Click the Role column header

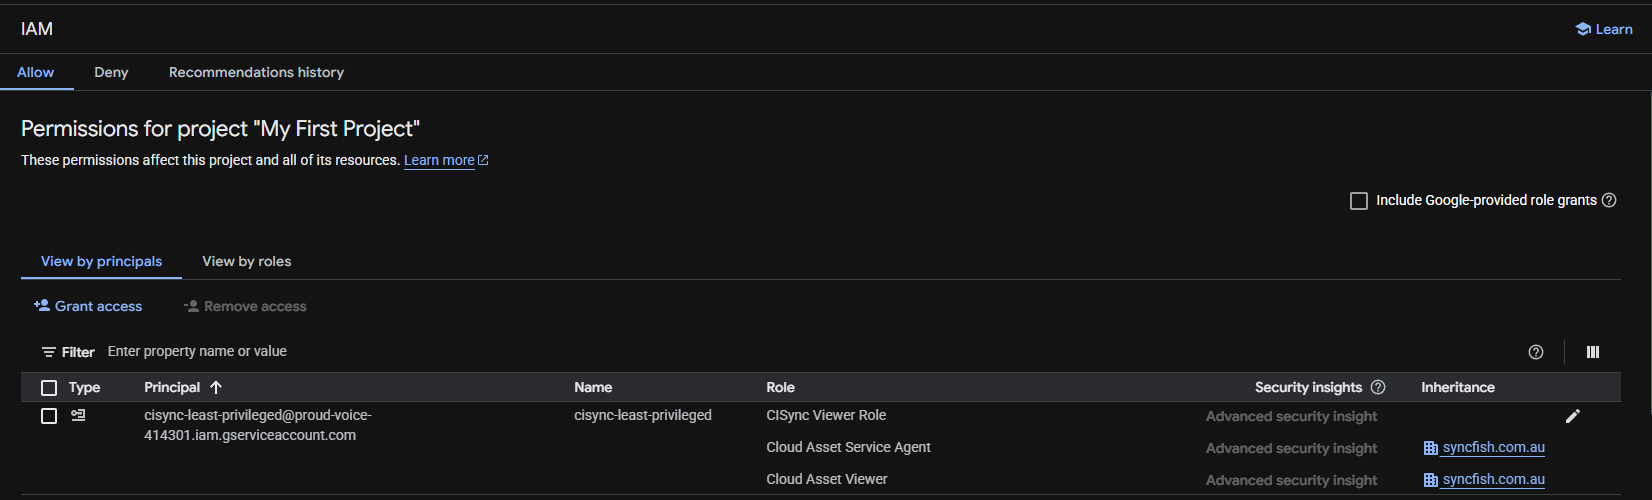(x=780, y=387)
